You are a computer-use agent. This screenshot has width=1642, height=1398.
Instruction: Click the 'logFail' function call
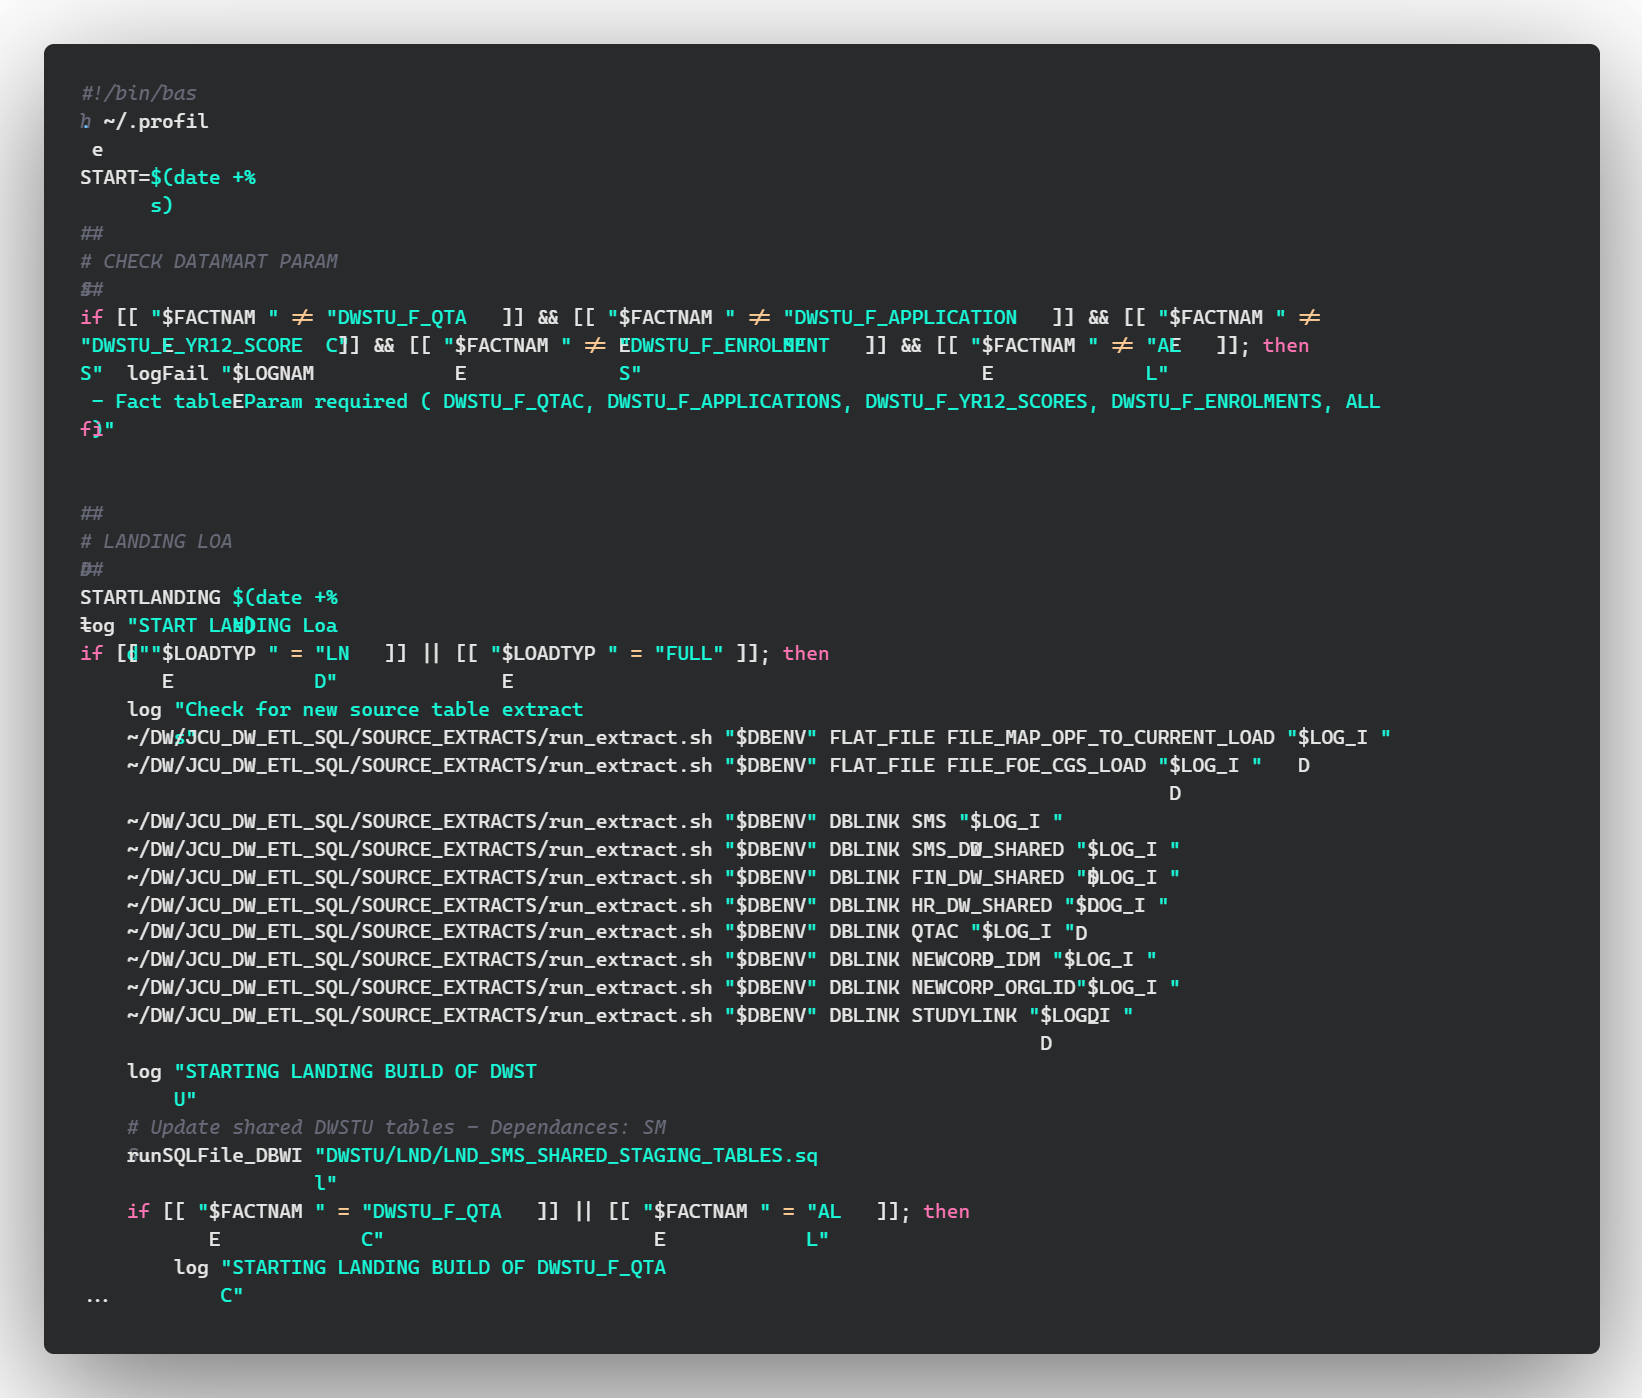coord(168,373)
